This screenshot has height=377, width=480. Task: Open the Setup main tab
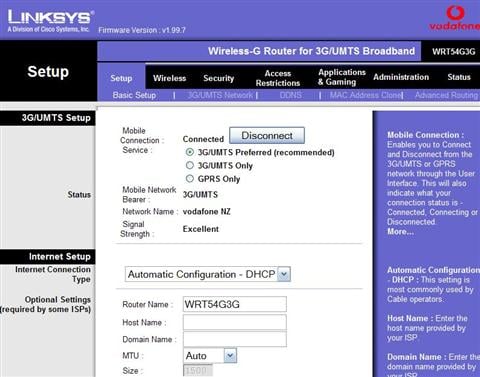click(x=121, y=78)
